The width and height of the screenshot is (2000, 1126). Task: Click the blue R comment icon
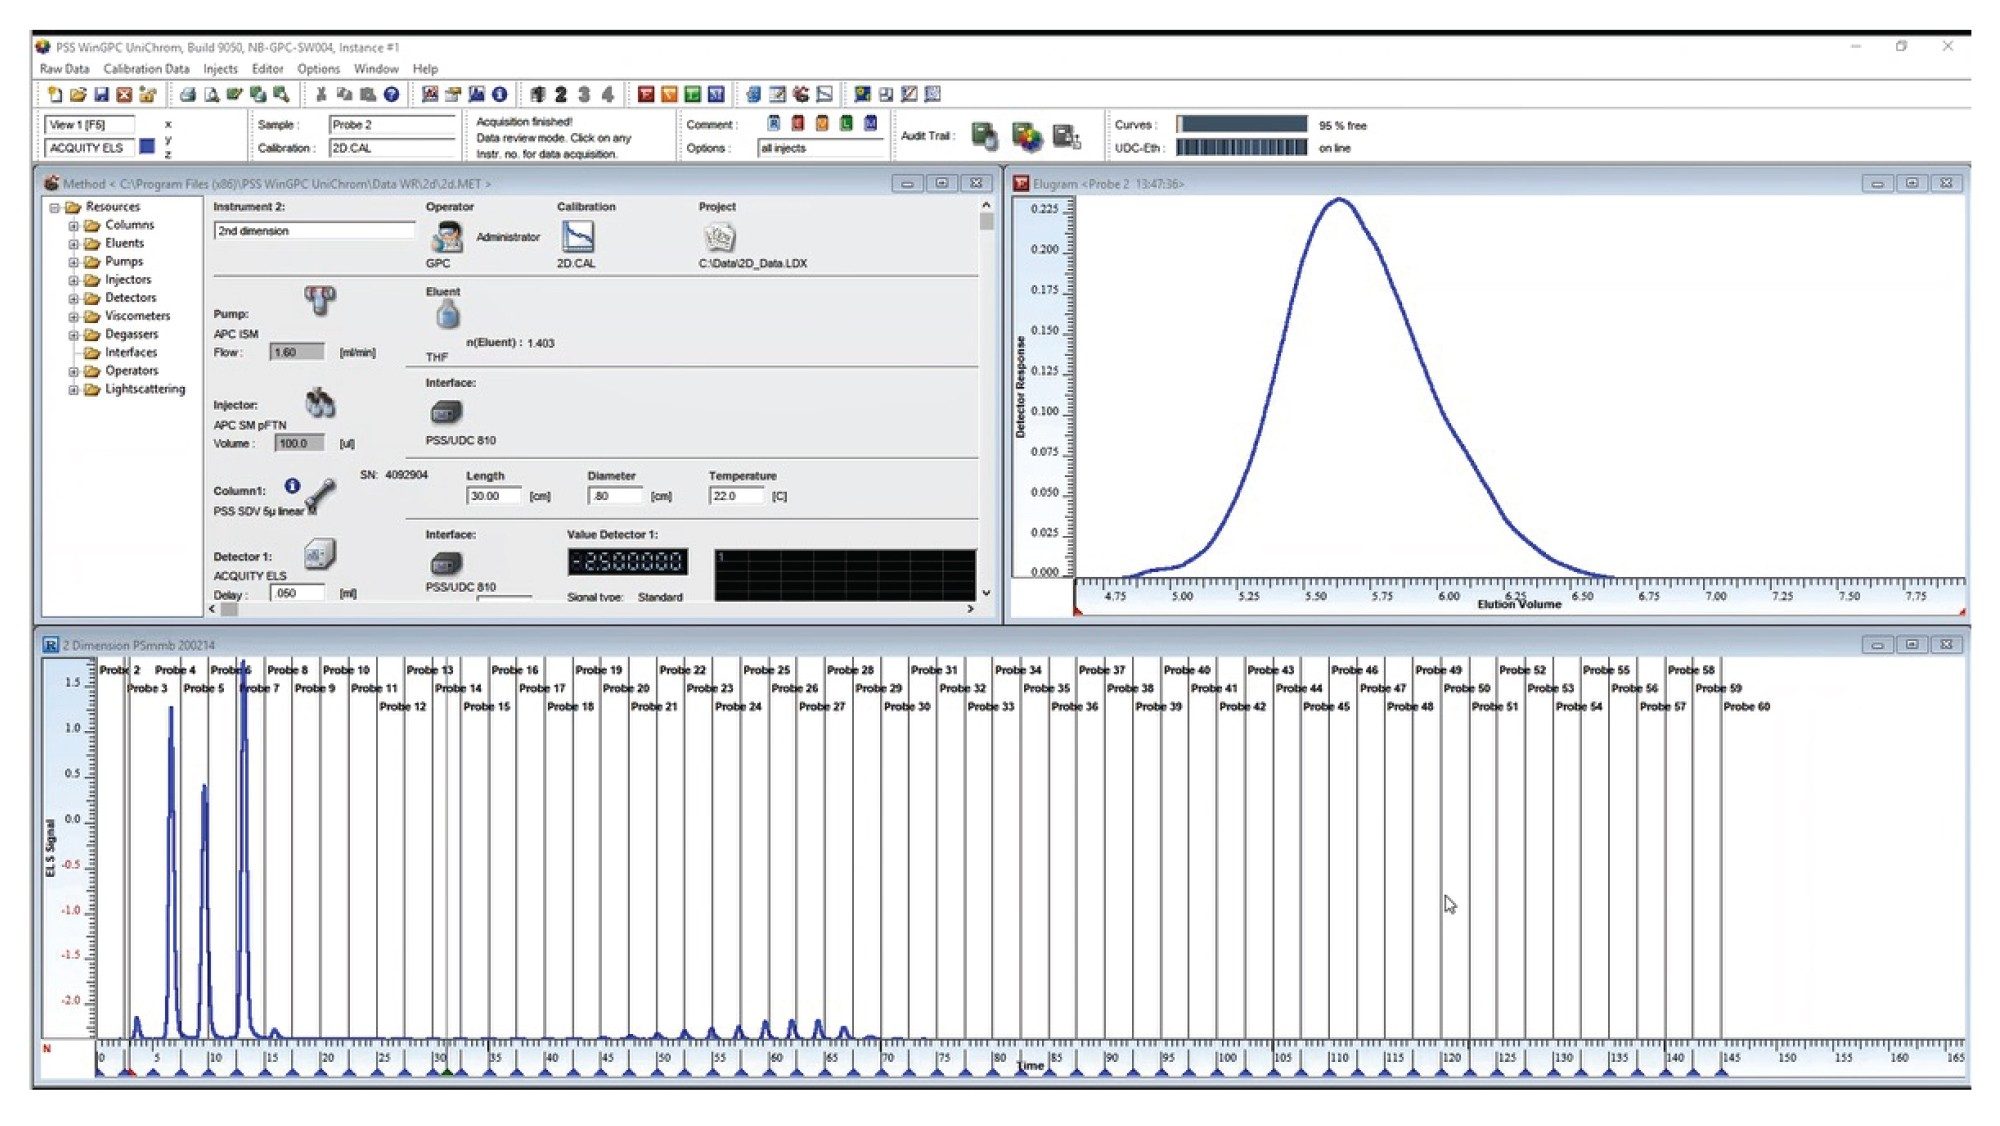[x=774, y=123]
